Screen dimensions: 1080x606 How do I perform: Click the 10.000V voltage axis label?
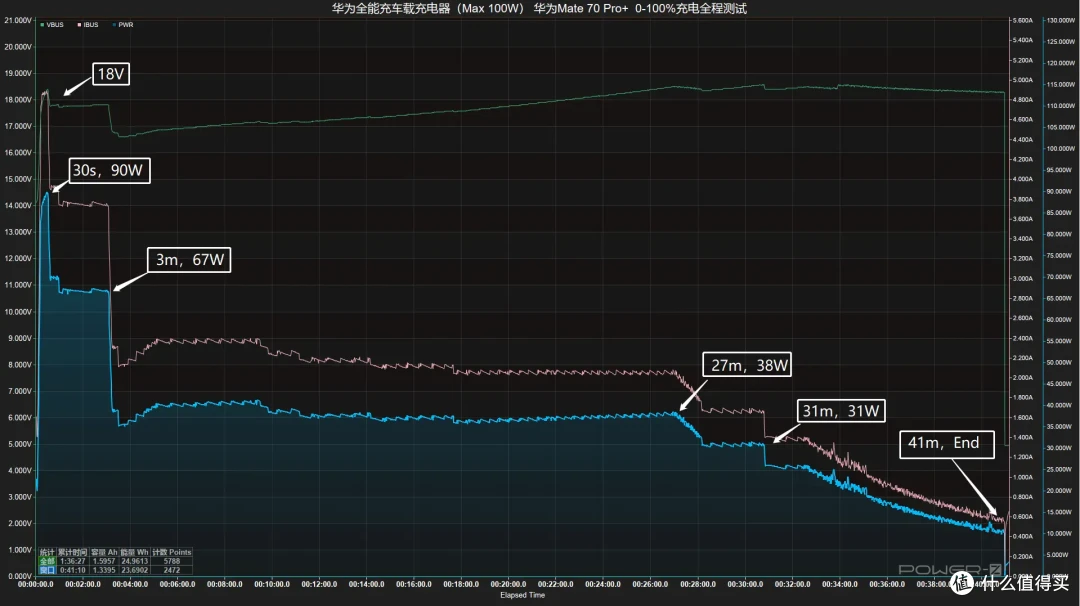(18, 312)
